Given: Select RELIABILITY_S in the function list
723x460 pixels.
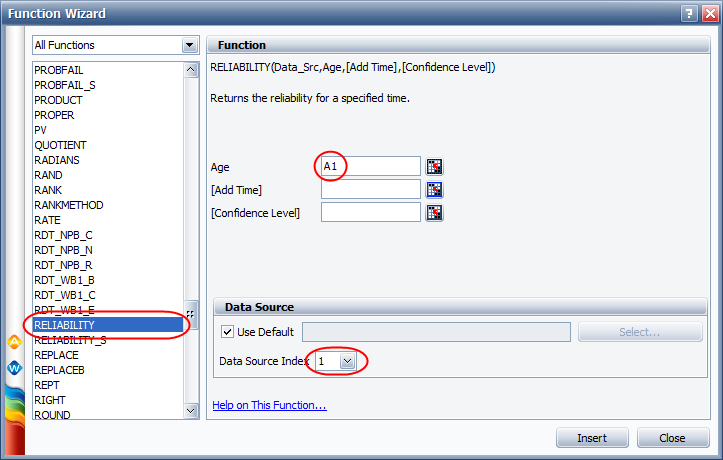Looking at the screenshot, I should point(70,340).
